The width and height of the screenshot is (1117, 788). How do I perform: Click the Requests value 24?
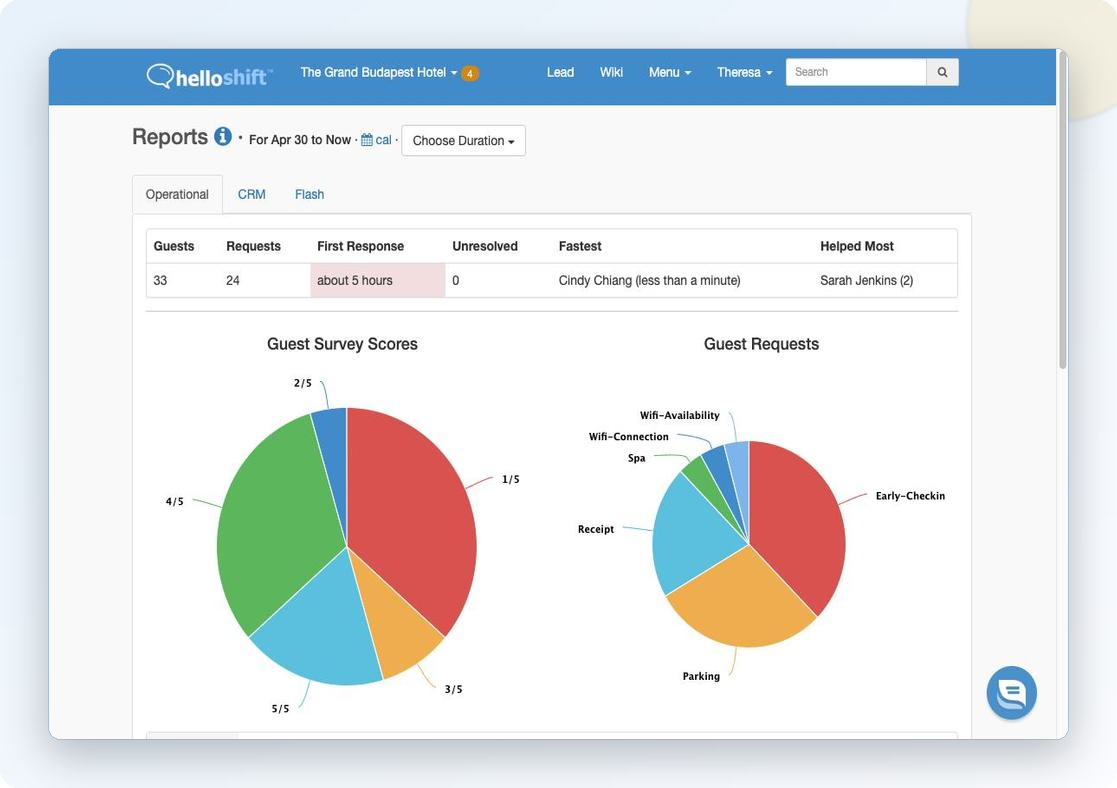tap(233, 280)
